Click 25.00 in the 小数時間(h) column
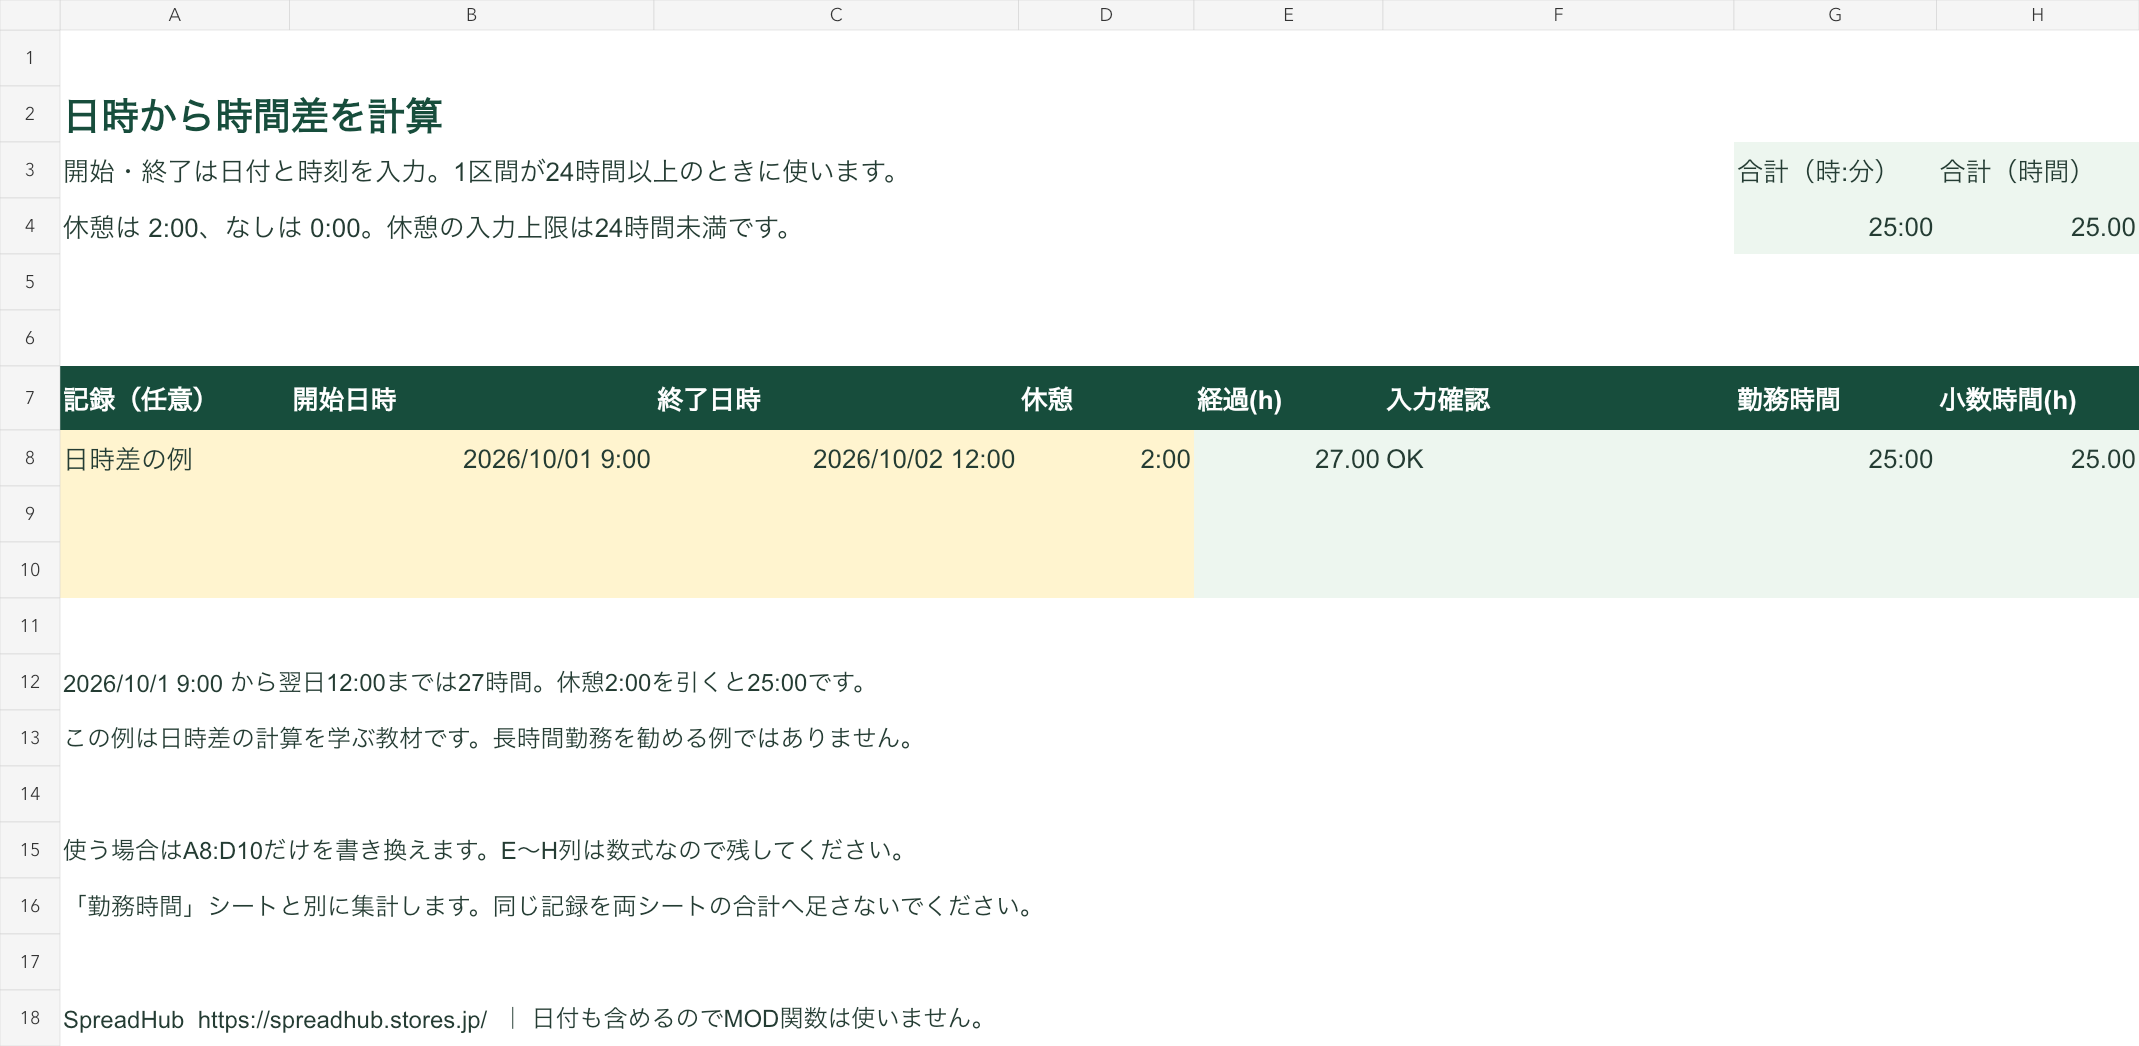Image resolution: width=2139 pixels, height=1046 pixels. pyautogui.click(x=2102, y=459)
